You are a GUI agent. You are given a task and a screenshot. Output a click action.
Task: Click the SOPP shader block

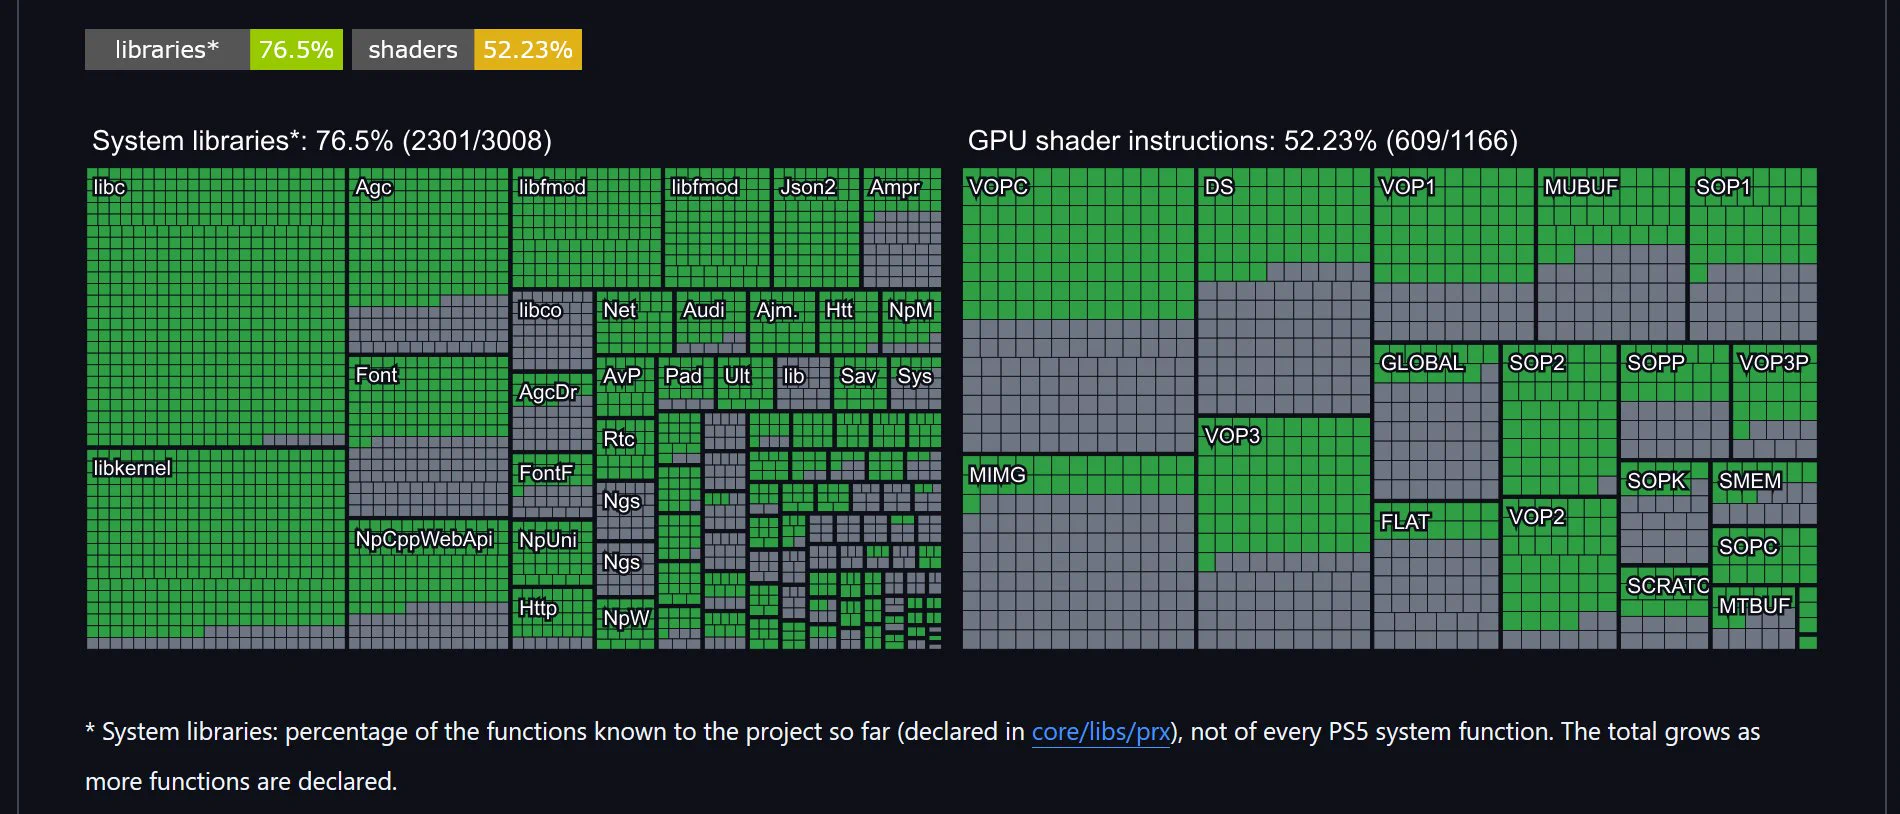1675,402
